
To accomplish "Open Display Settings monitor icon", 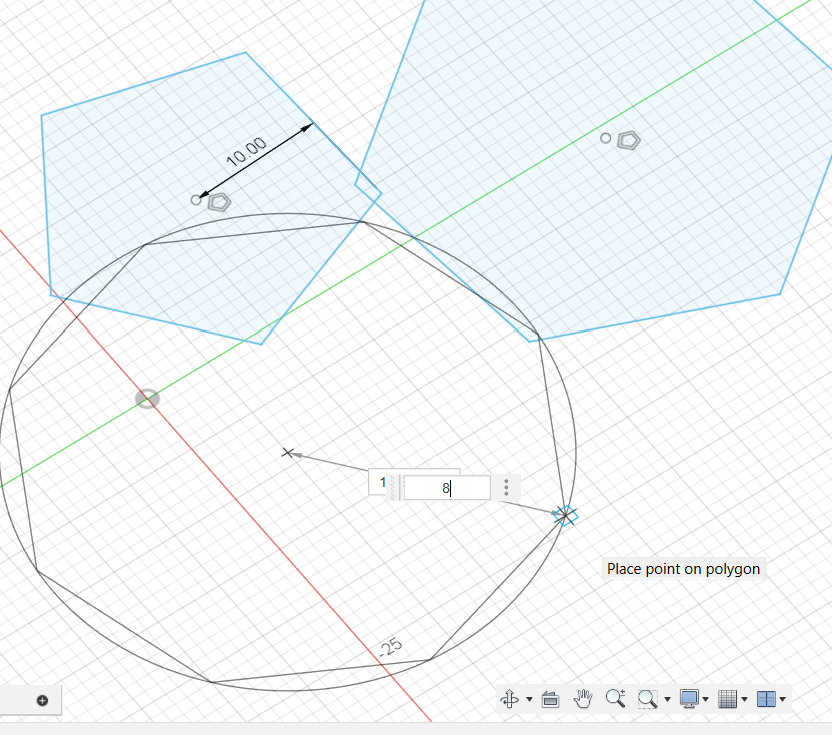I will (689, 699).
